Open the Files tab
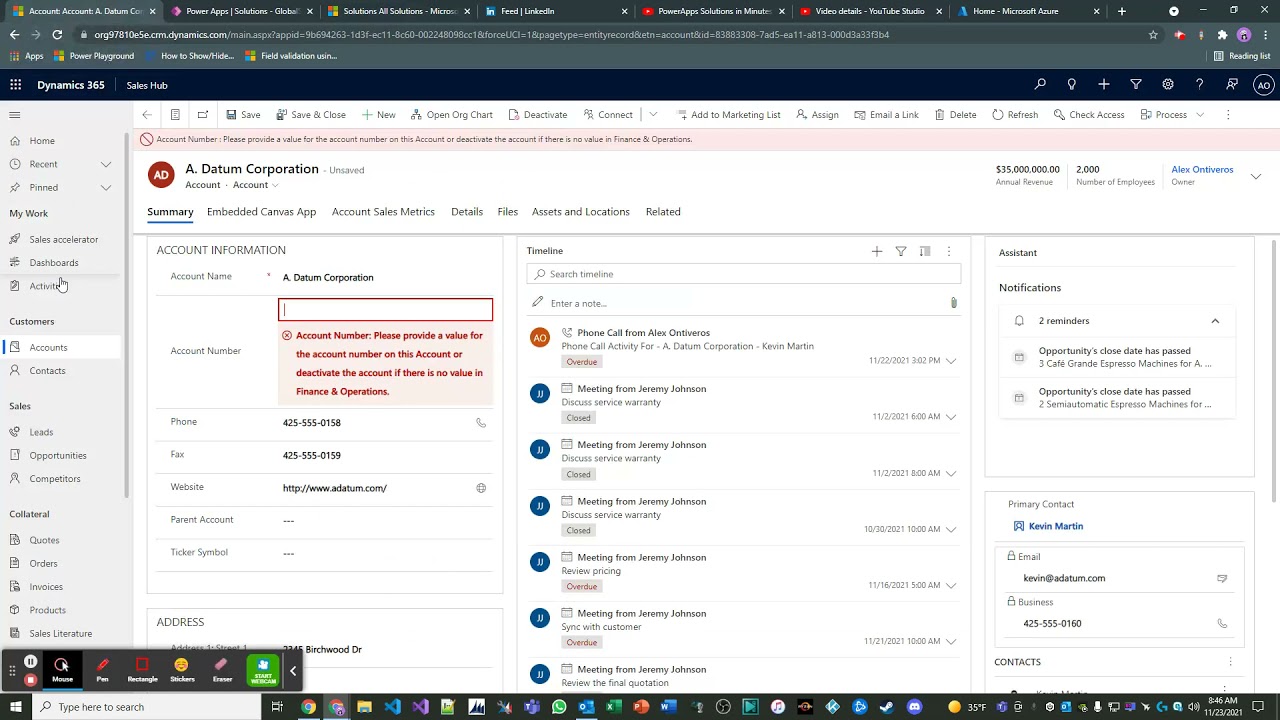This screenshot has height=720, width=1280. point(508,212)
